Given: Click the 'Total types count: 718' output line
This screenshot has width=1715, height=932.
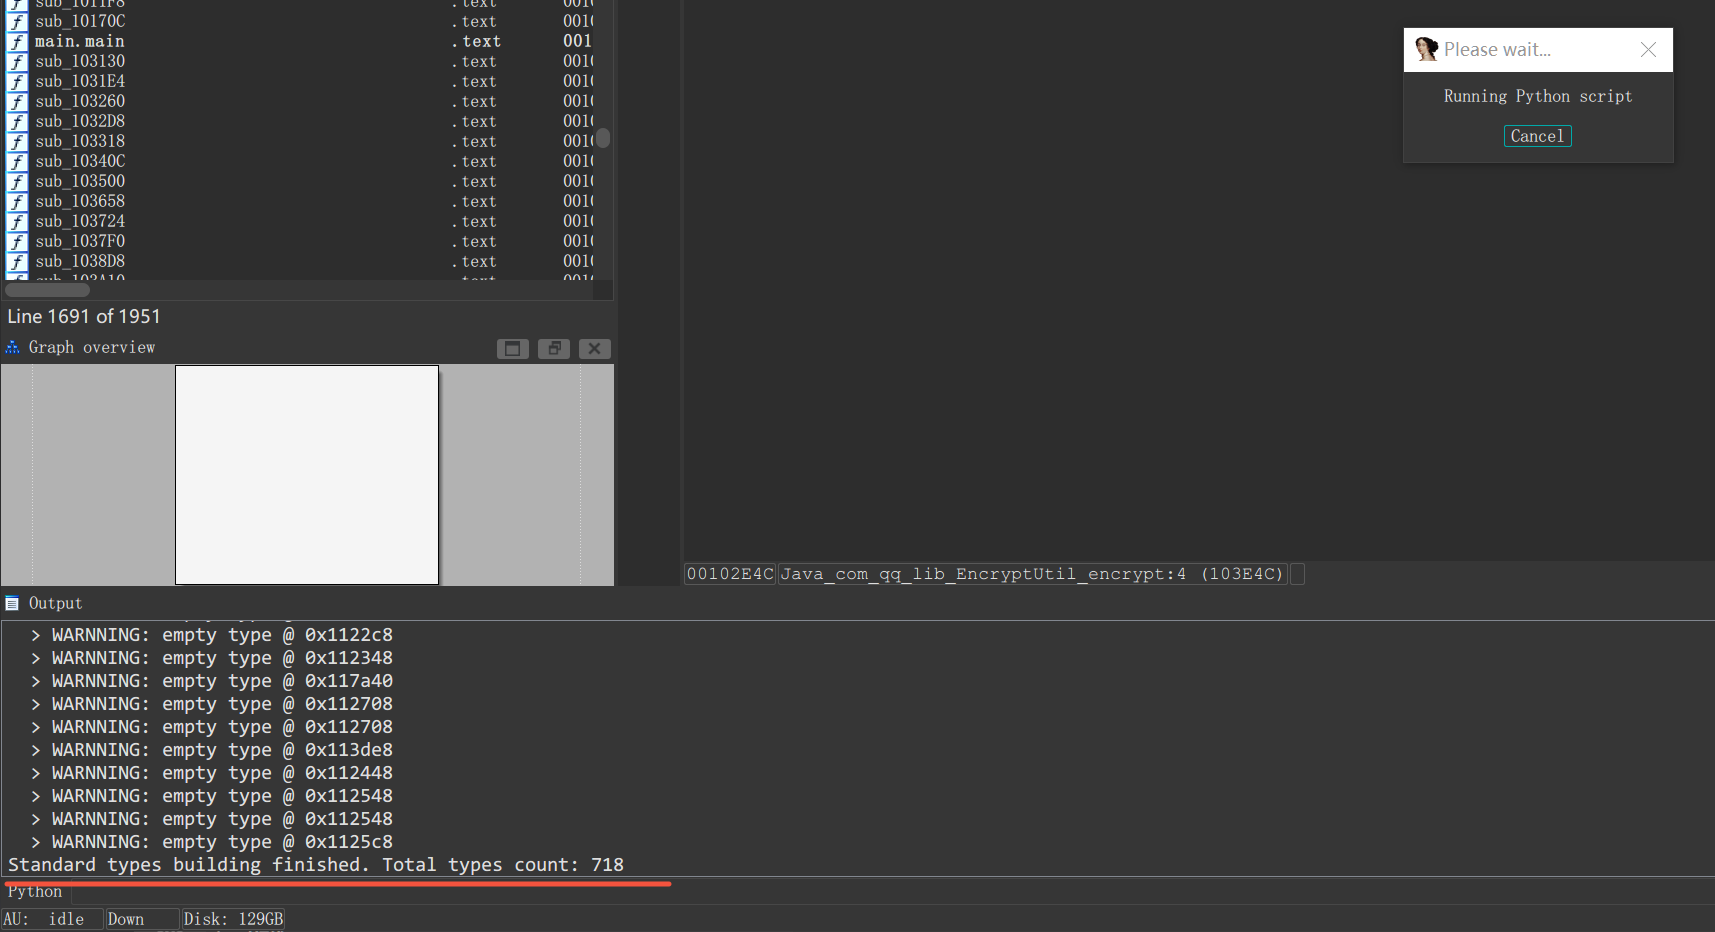Looking at the screenshot, I should pos(316,865).
